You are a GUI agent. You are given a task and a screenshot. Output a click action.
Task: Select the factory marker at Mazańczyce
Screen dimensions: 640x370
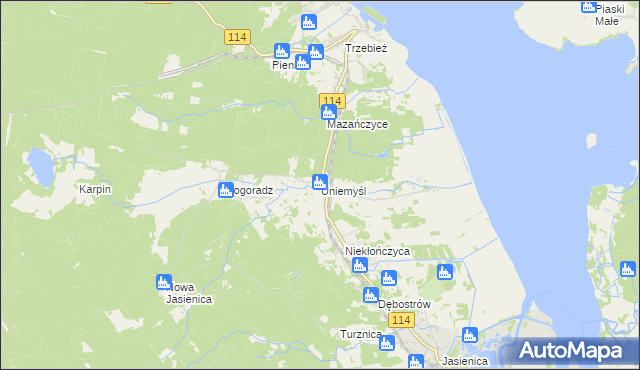329,112
